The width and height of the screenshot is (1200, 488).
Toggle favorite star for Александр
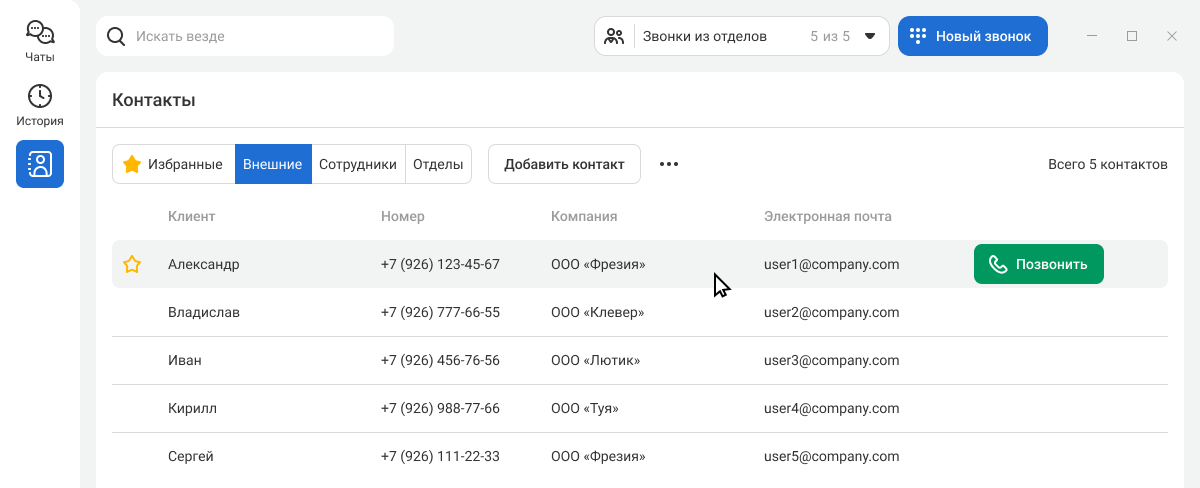132,265
